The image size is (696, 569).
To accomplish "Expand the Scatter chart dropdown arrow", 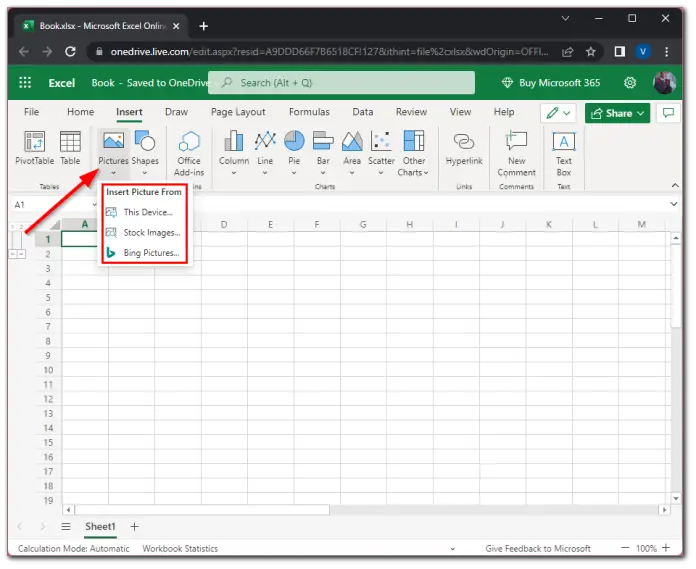I will point(381,173).
